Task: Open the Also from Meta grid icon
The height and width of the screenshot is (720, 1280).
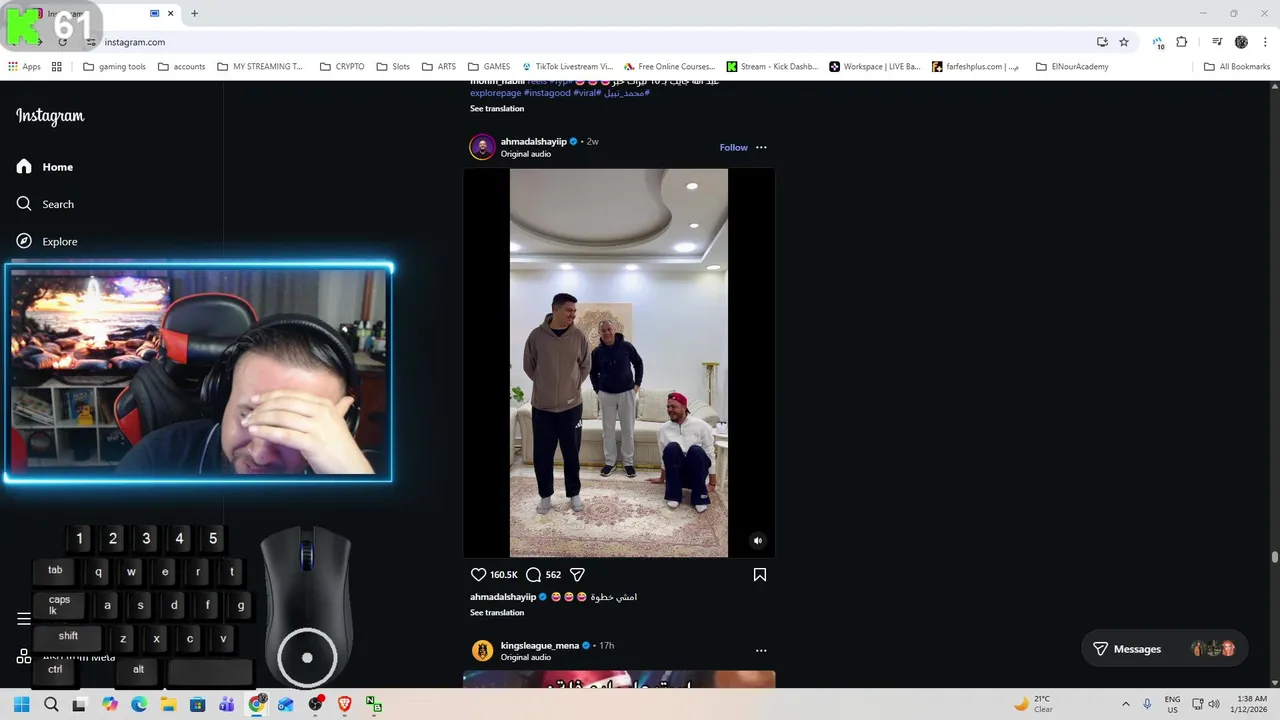Action: tap(24, 657)
